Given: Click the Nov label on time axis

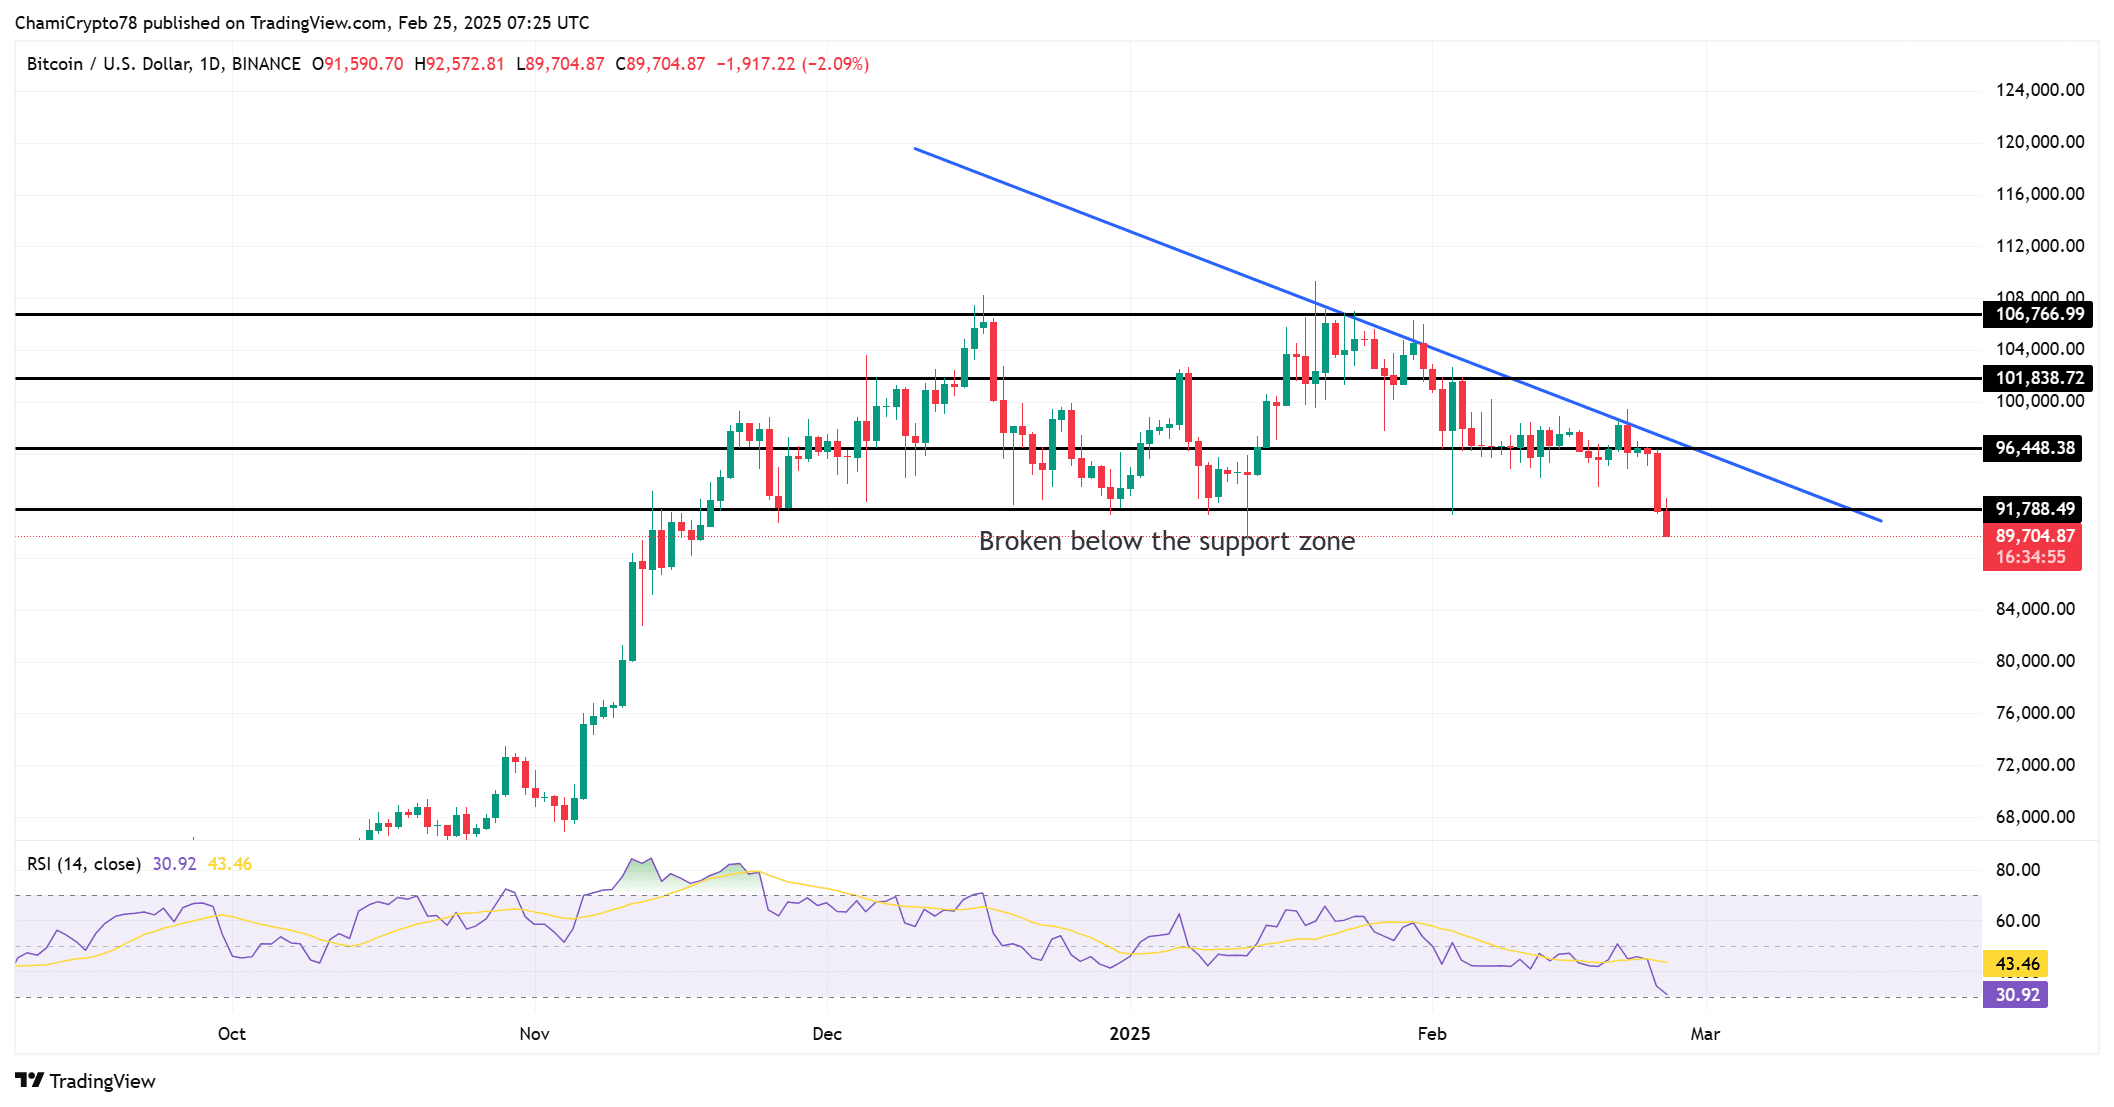Looking at the screenshot, I should (x=535, y=1034).
